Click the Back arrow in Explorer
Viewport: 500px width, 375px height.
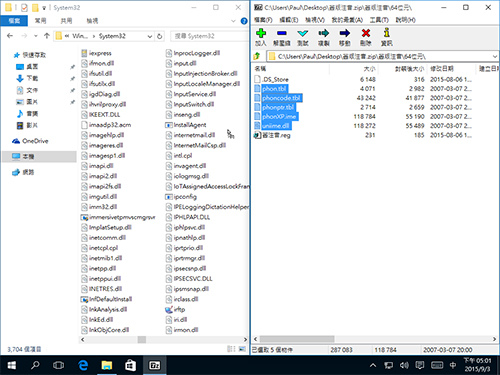tap(10, 36)
